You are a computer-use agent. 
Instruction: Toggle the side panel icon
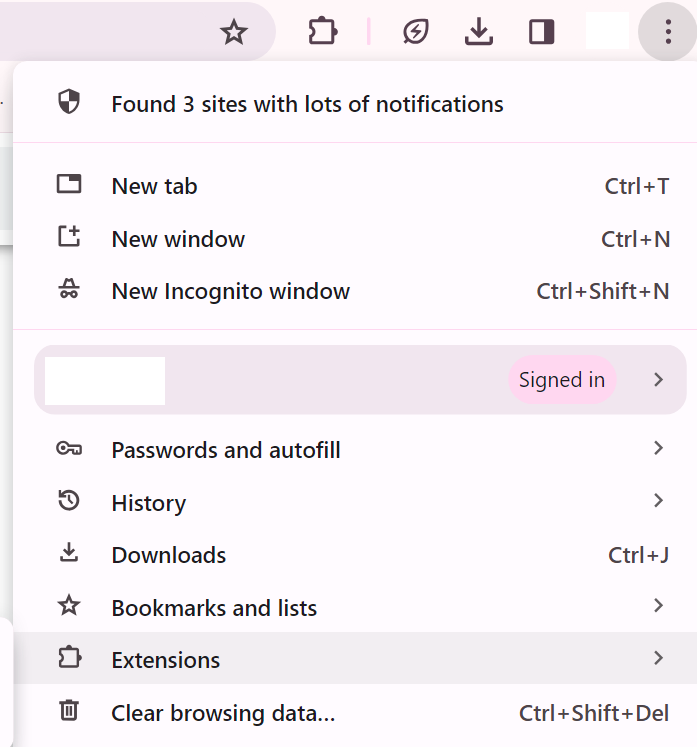(542, 32)
